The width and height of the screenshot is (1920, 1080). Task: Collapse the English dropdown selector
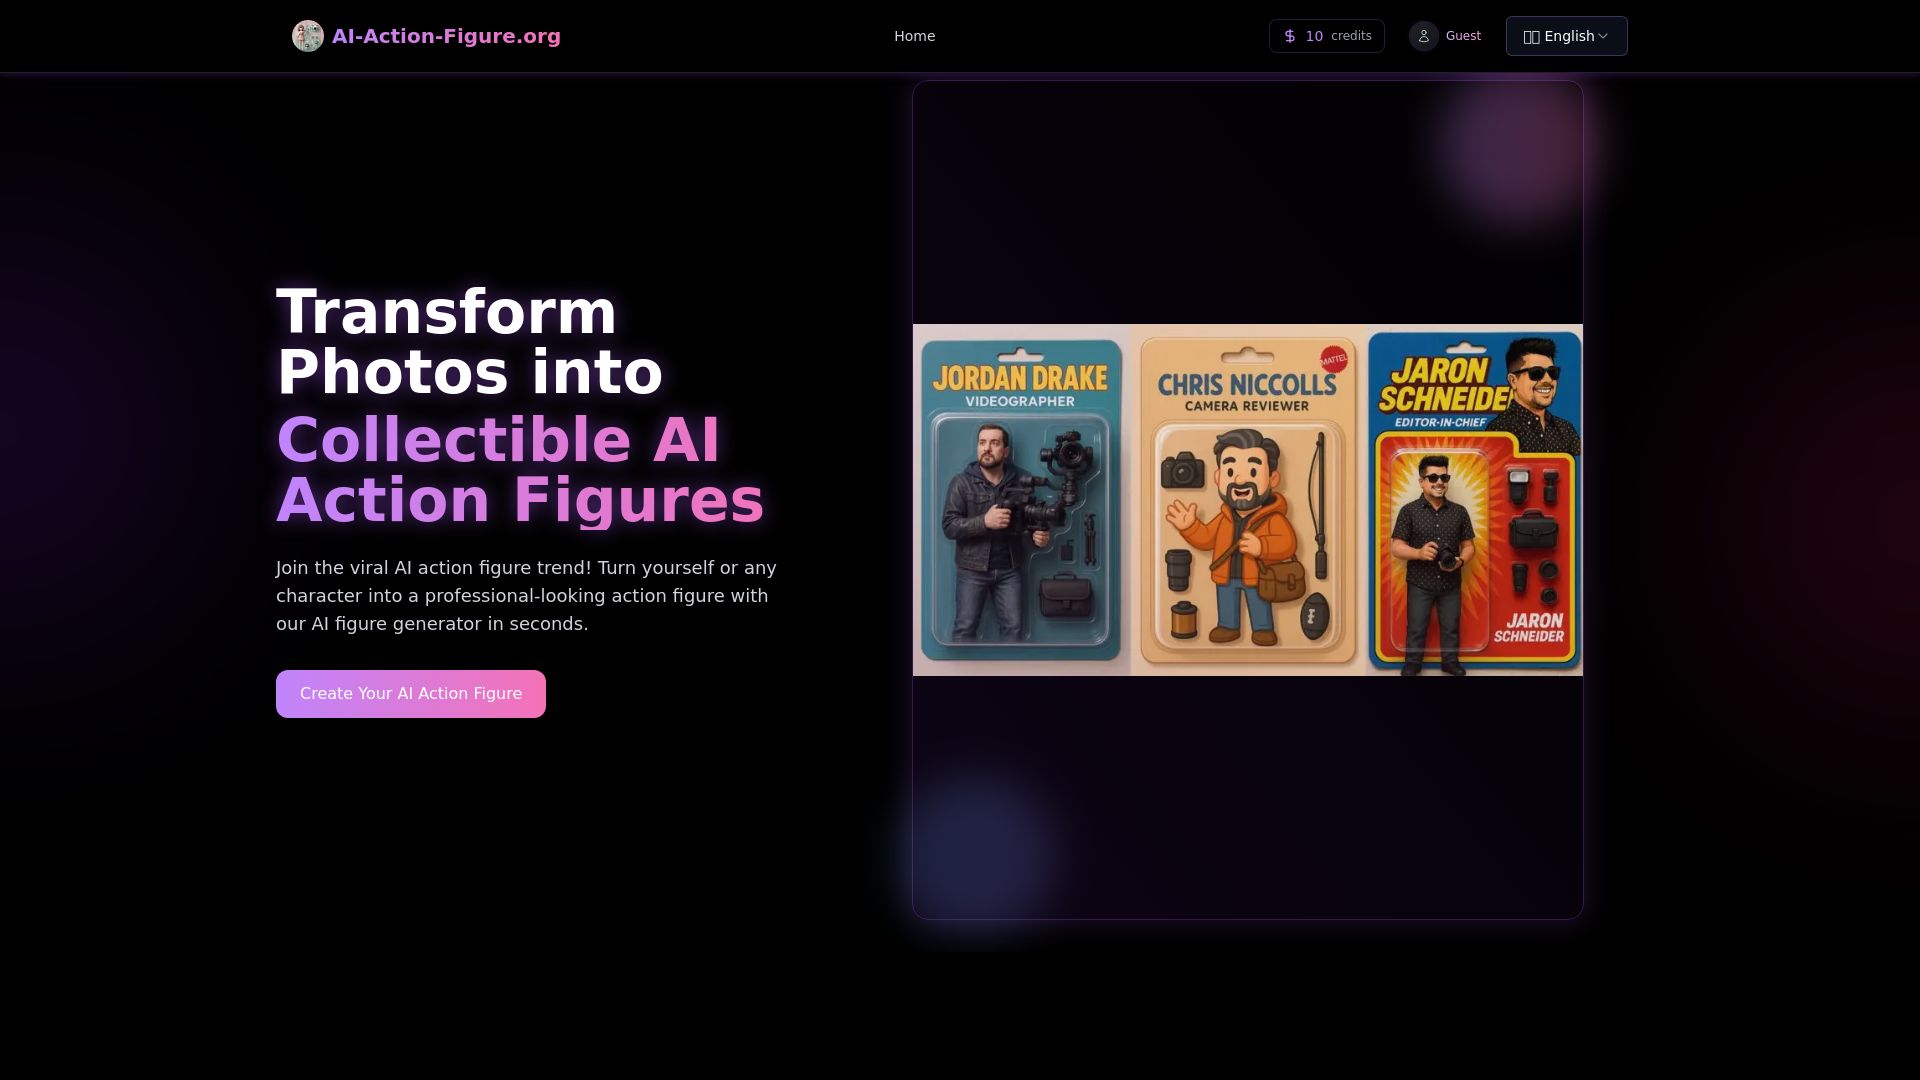click(1566, 35)
